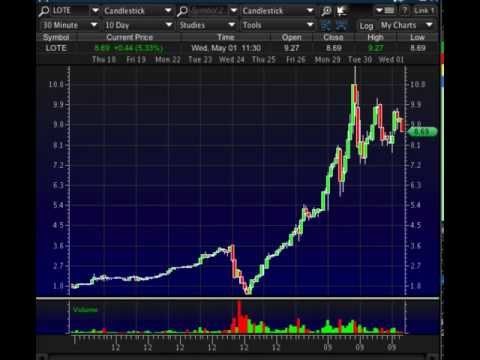Click the white divider bar above Volume panel
This screenshot has width=480, height=360.
238,298
